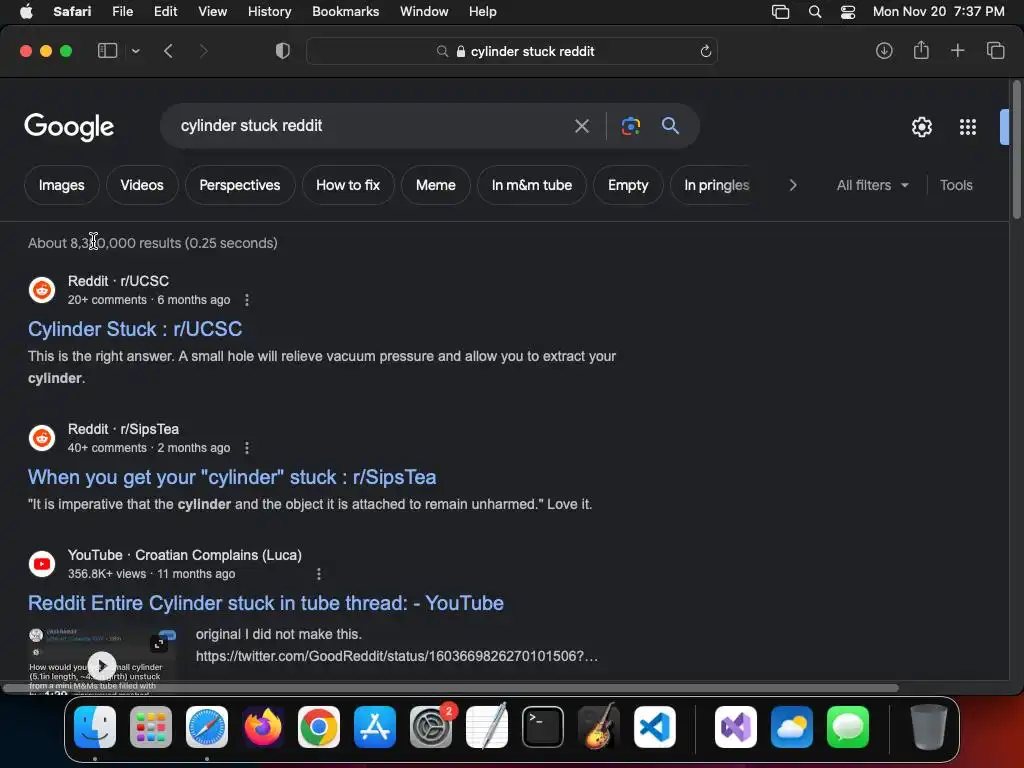This screenshot has width=1024, height=768.
Task: Open more options for YouTube result
Action: pyautogui.click(x=319, y=574)
